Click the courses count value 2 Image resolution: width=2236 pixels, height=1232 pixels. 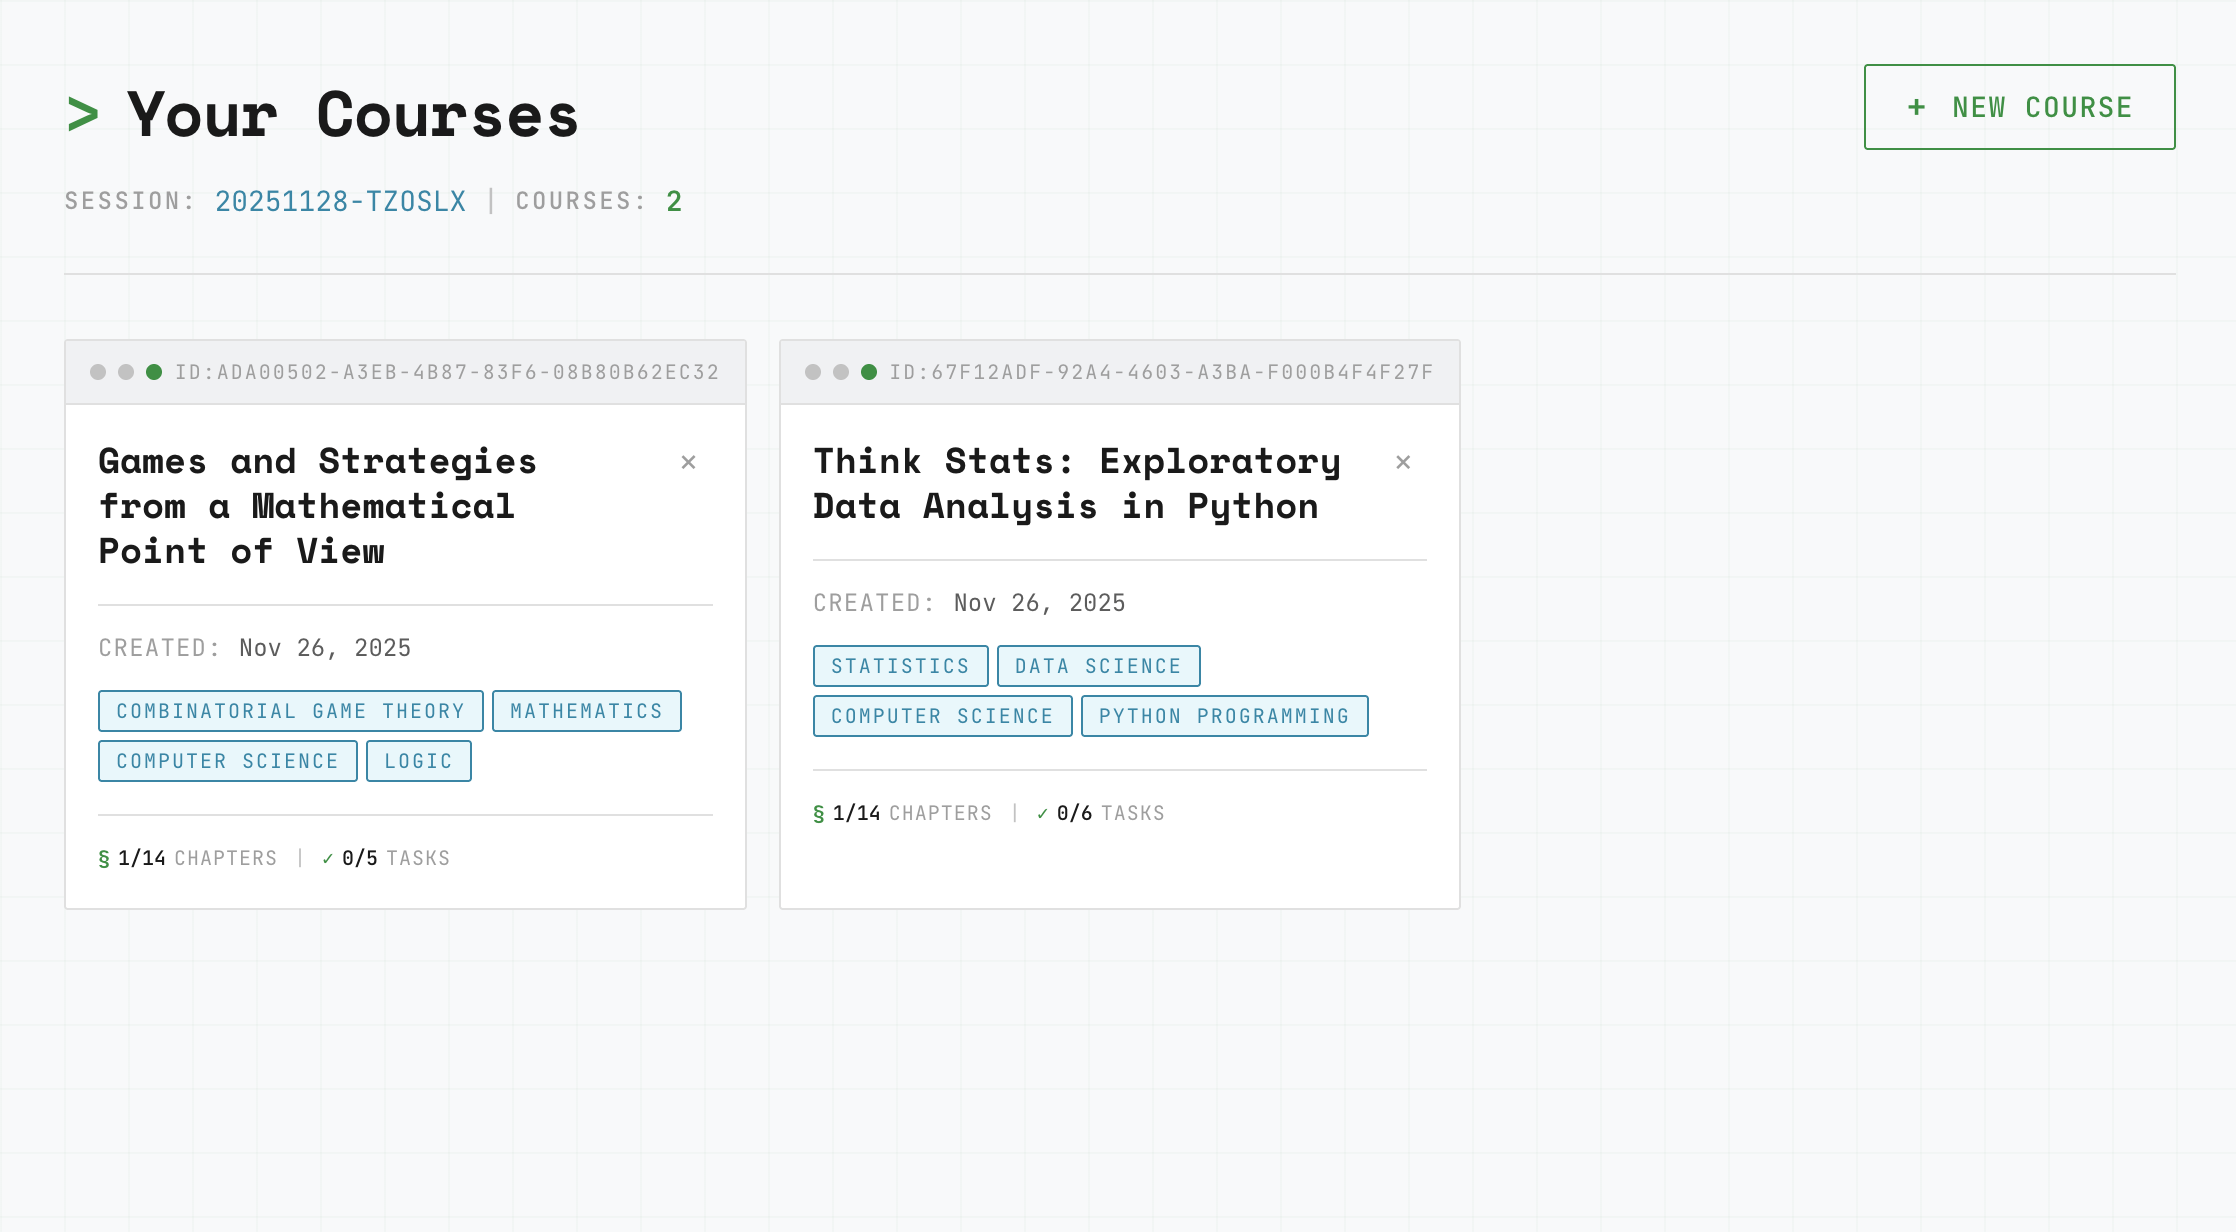point(674,200)
